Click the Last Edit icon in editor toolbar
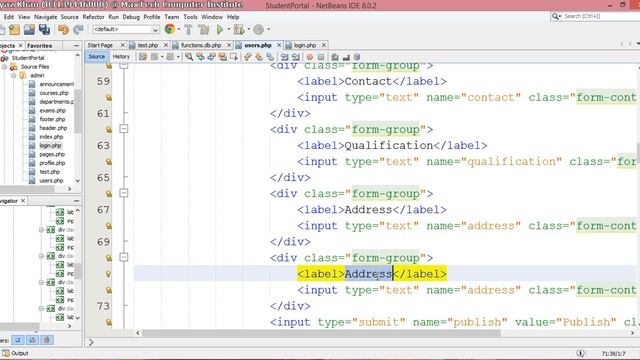Screen dimensions: 640x360 [x=143, y=57]
